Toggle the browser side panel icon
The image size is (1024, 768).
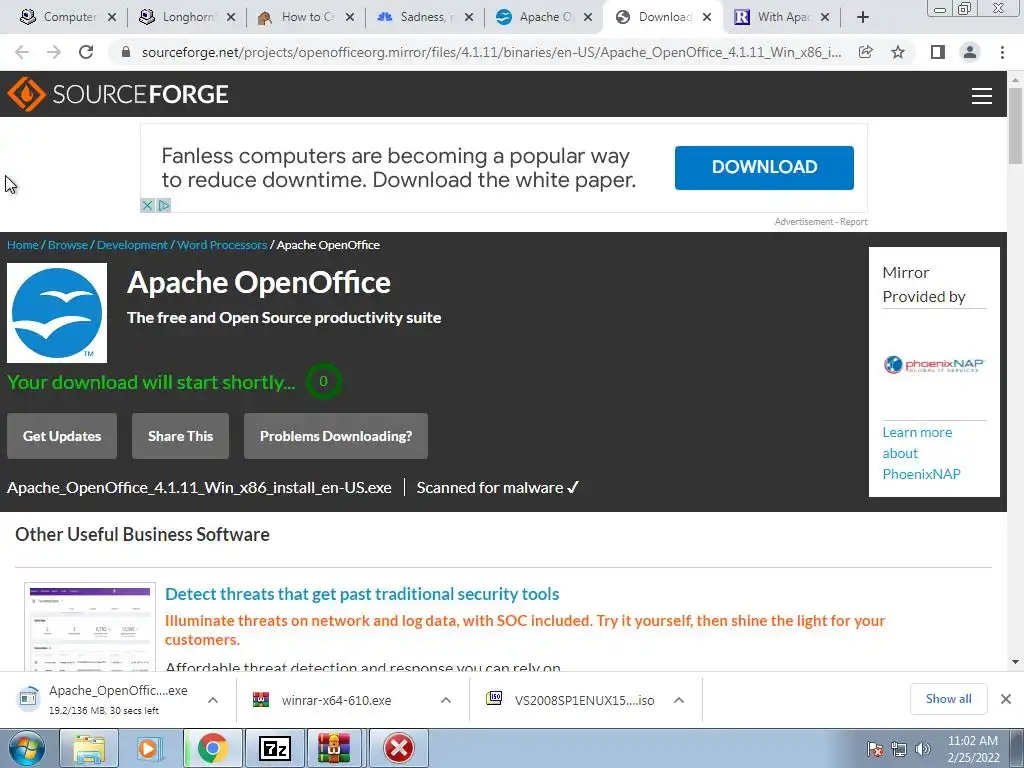[x=938, y=52]
